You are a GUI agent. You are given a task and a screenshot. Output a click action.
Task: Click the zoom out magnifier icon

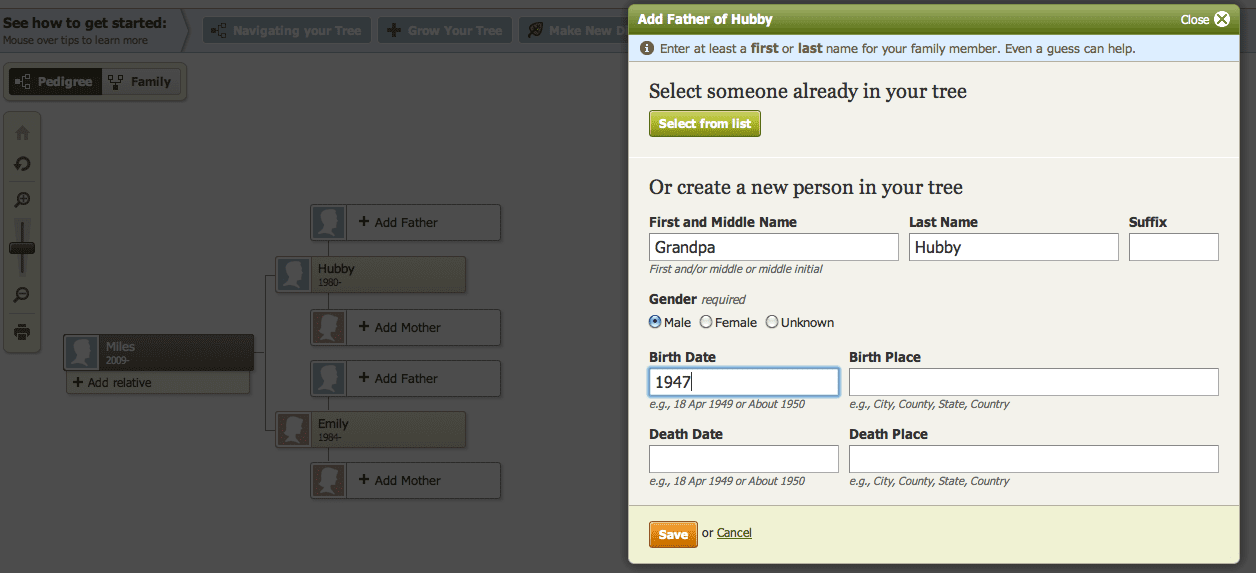click(x=22, y=295)
